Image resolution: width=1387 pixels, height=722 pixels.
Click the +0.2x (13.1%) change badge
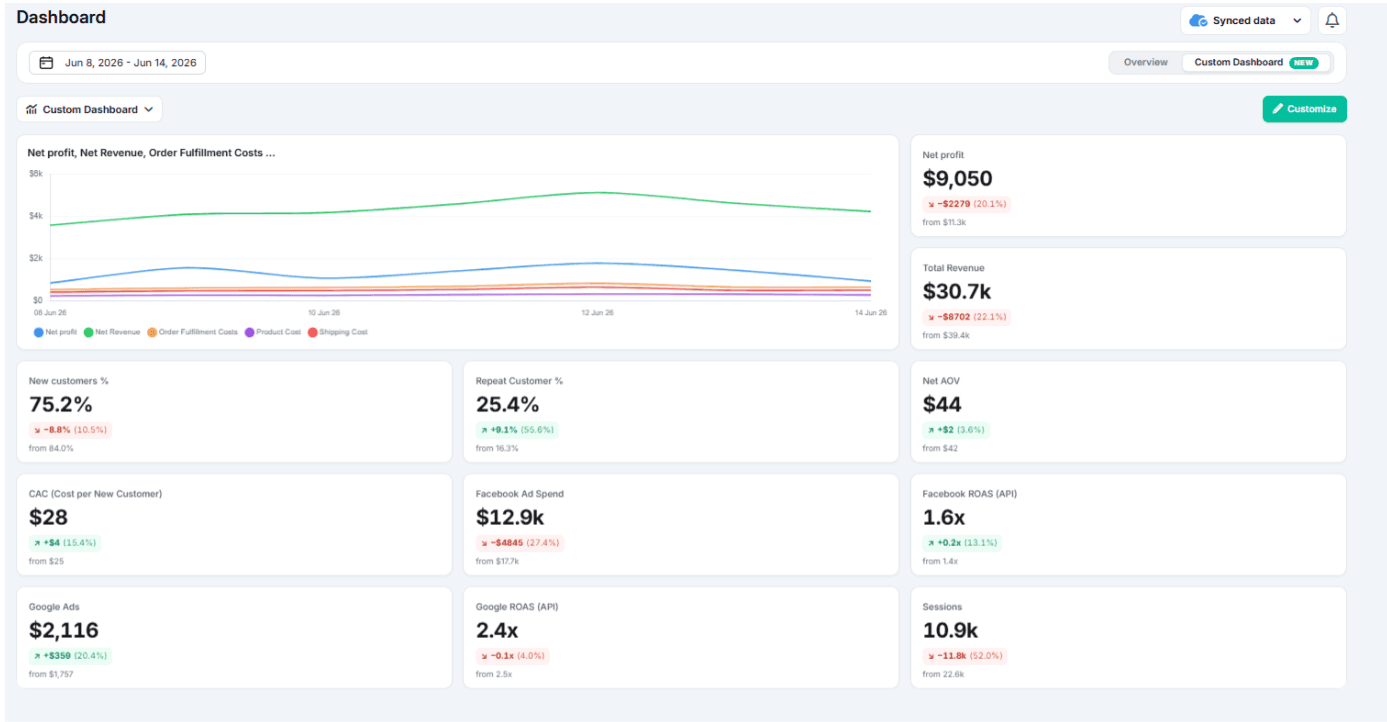coord(962,543)
